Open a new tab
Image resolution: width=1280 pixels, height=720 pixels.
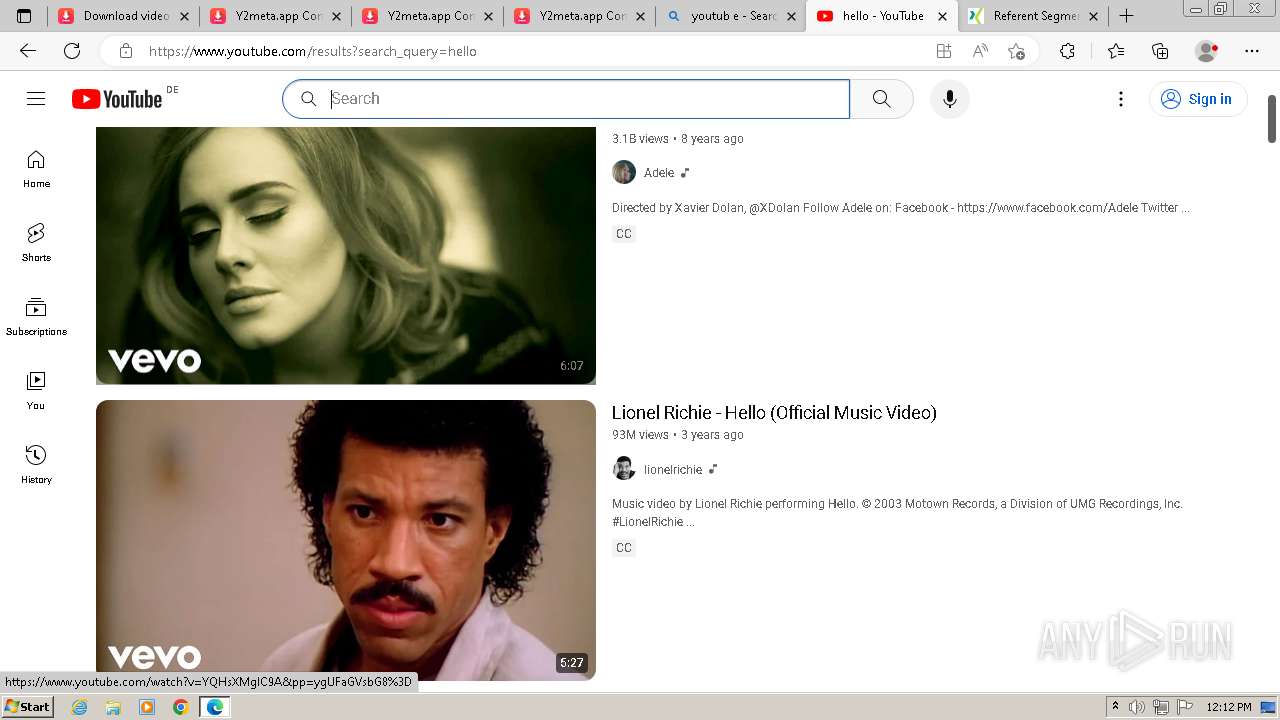[1126, 16]
